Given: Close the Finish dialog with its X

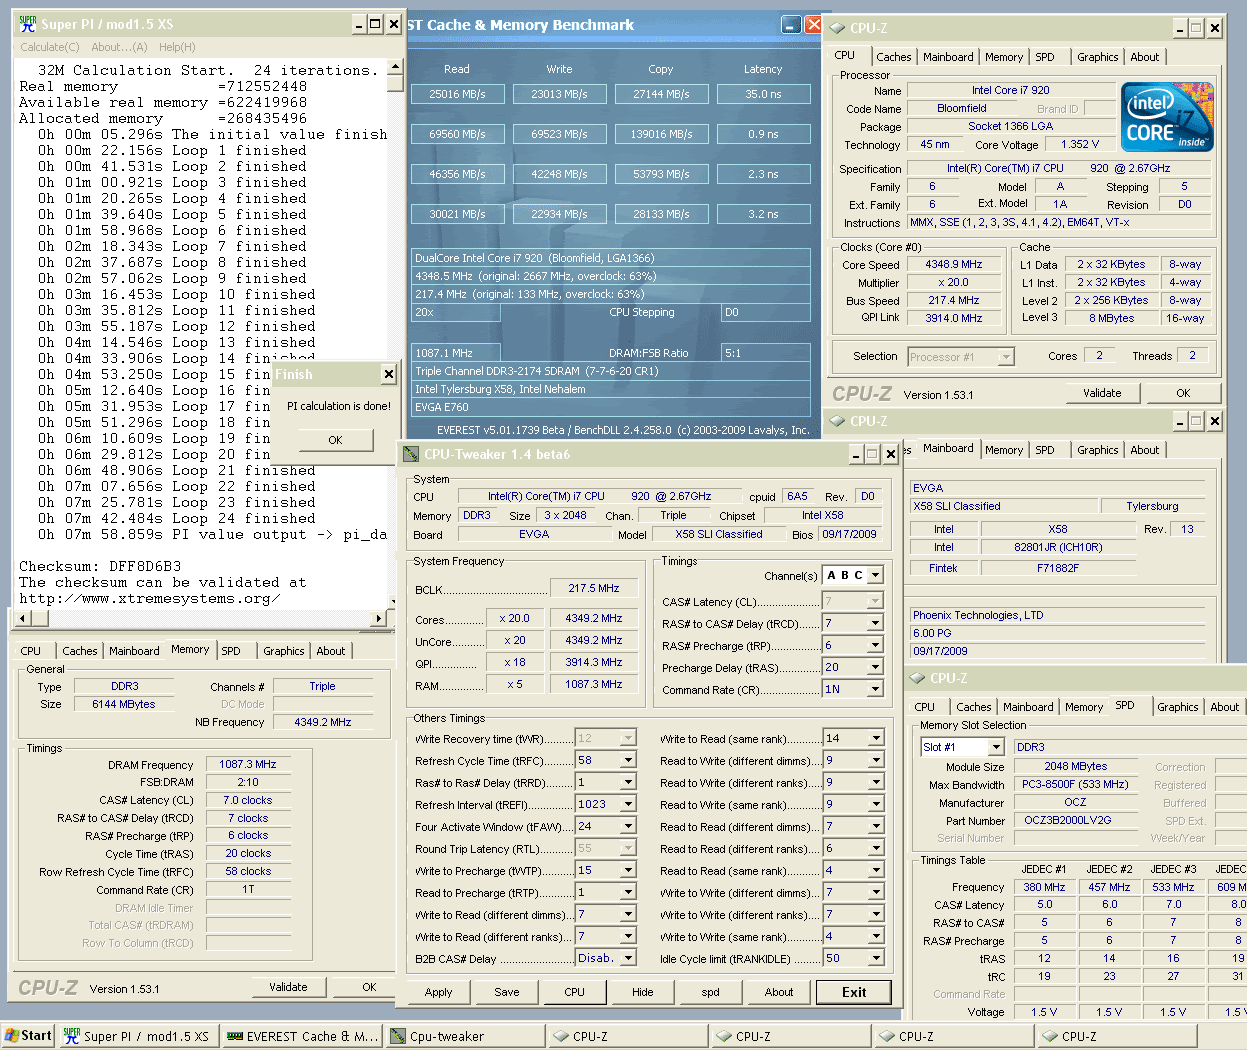Looking at the screenshot, I should 388,374.
